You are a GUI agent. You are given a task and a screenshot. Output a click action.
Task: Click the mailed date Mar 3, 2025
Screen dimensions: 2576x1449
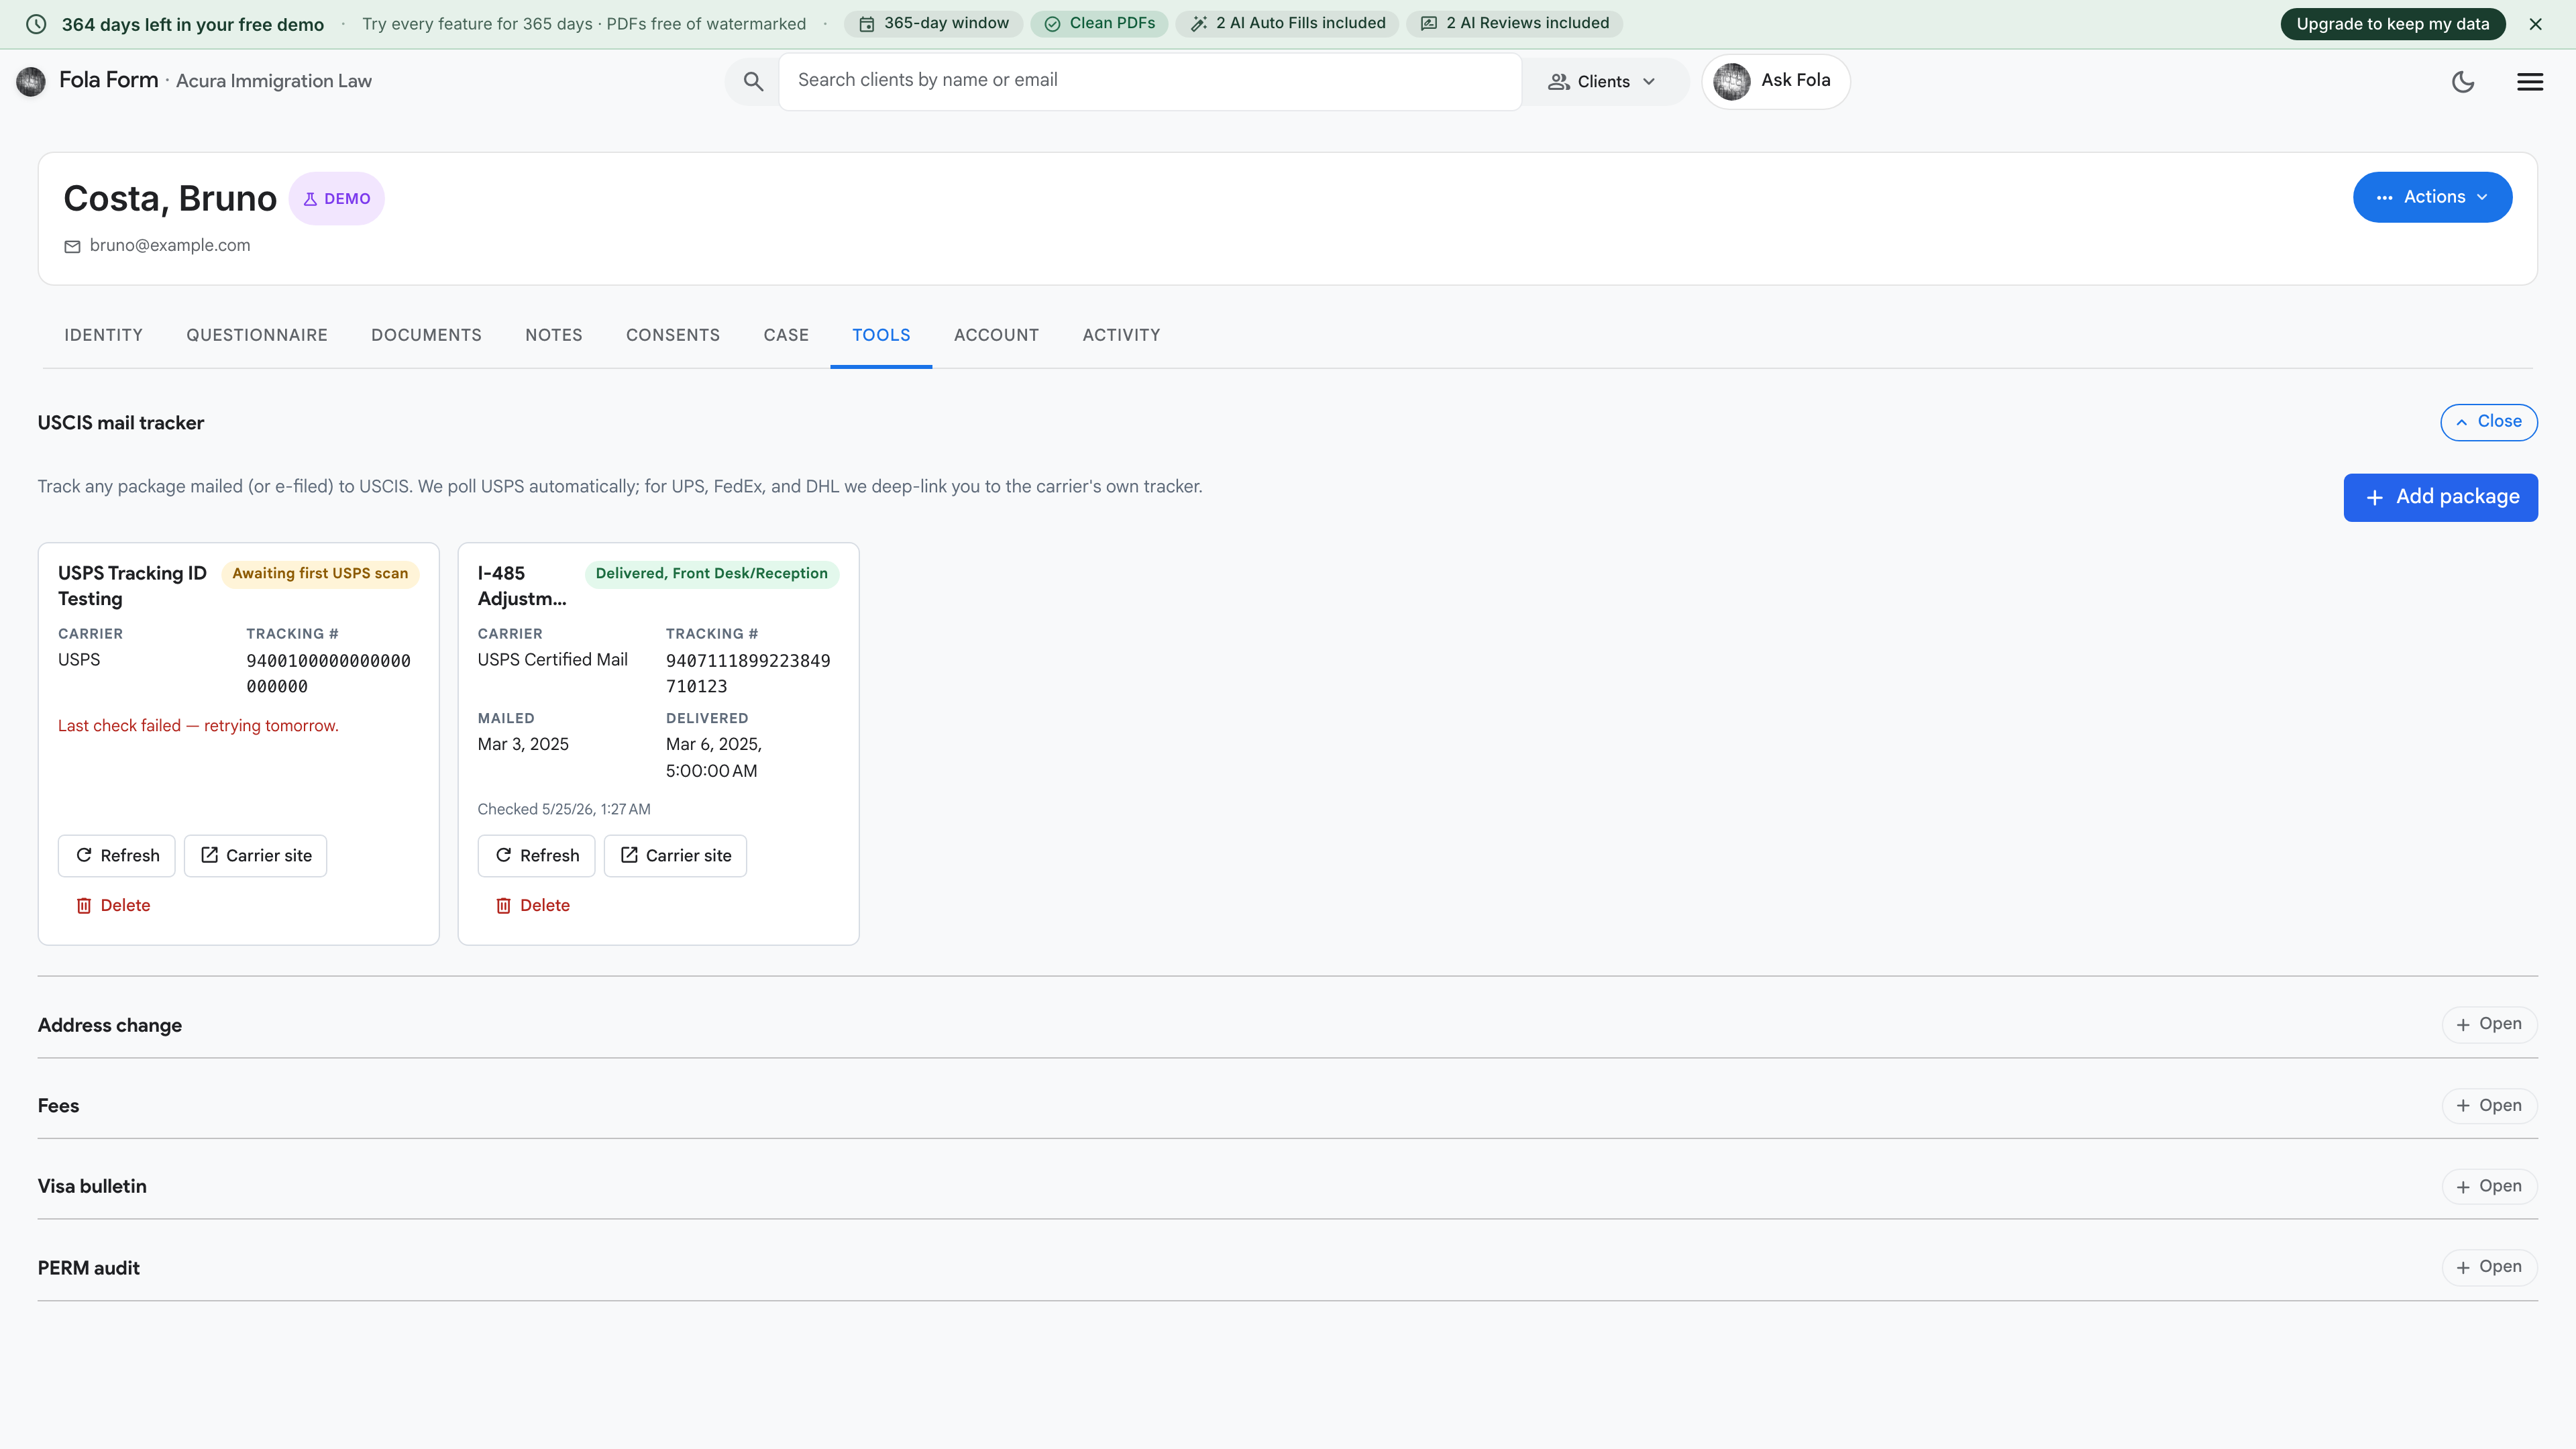click(523, 745)
